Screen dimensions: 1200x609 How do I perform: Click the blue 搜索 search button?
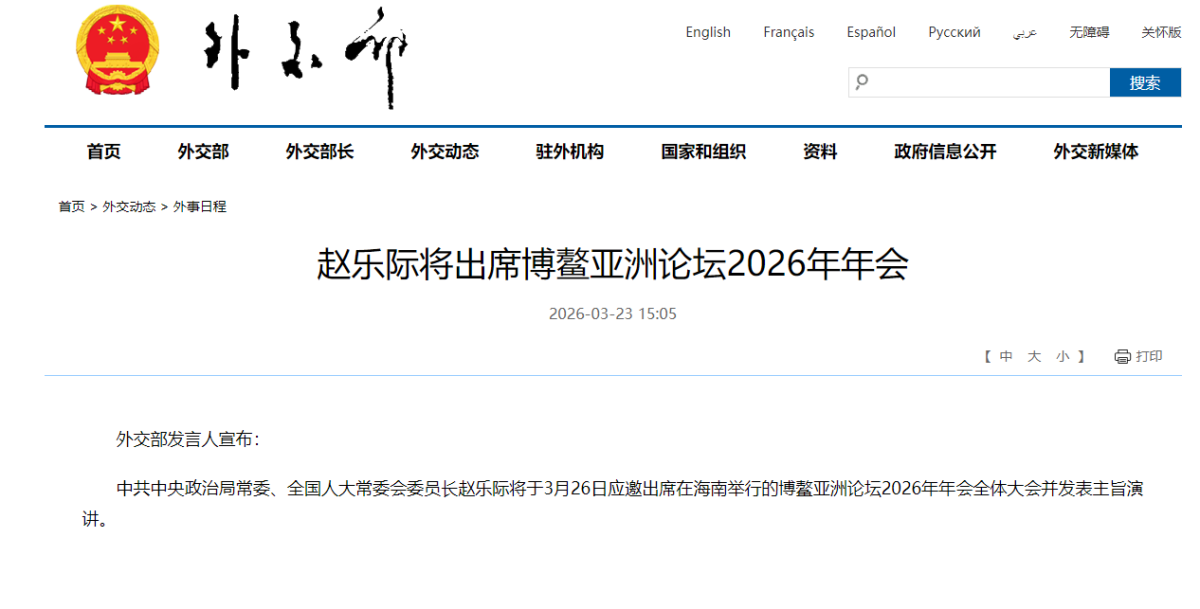pyautogui.click(x=1144, y=83)
